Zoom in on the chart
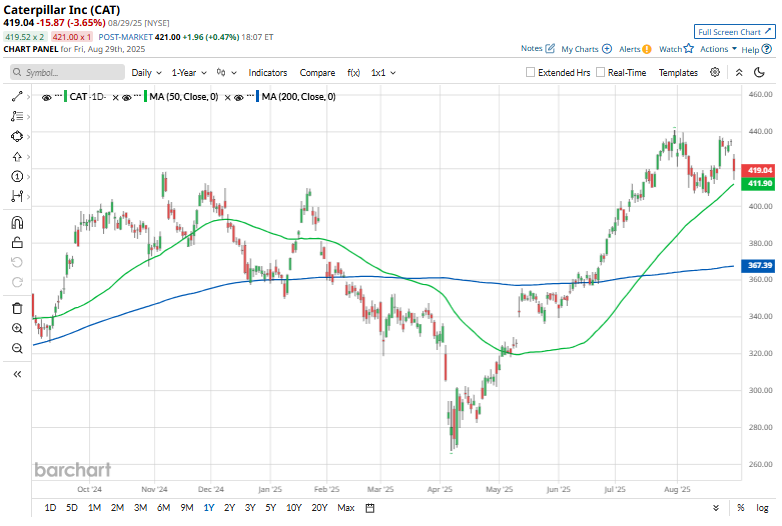The image size is (782, 526). 17,328
